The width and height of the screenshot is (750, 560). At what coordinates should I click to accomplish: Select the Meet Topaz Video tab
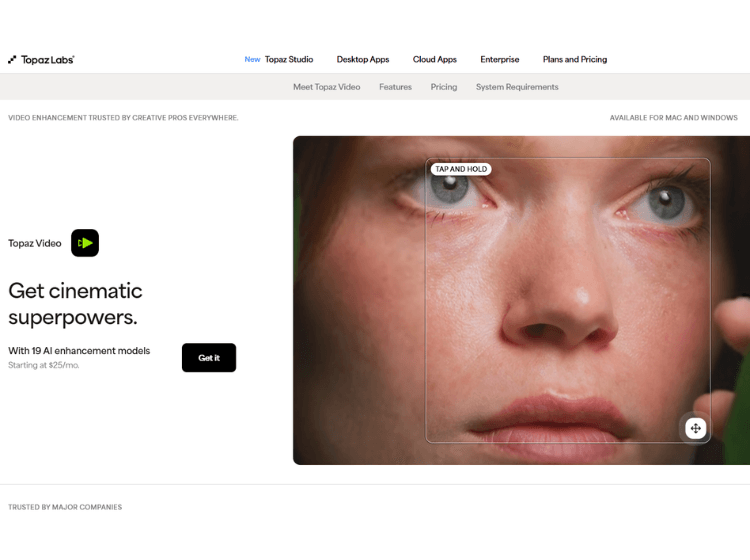(327, 87)
